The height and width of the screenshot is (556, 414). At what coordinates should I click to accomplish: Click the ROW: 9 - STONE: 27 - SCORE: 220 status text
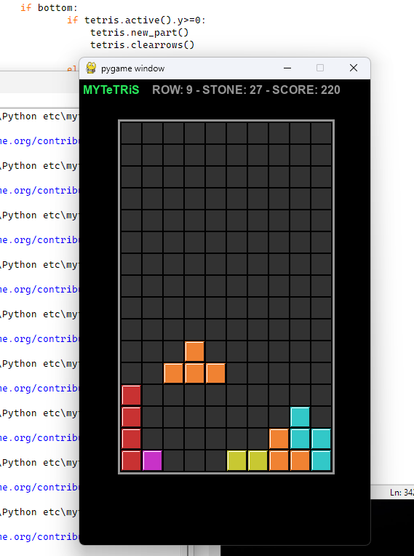coord(246,90)
